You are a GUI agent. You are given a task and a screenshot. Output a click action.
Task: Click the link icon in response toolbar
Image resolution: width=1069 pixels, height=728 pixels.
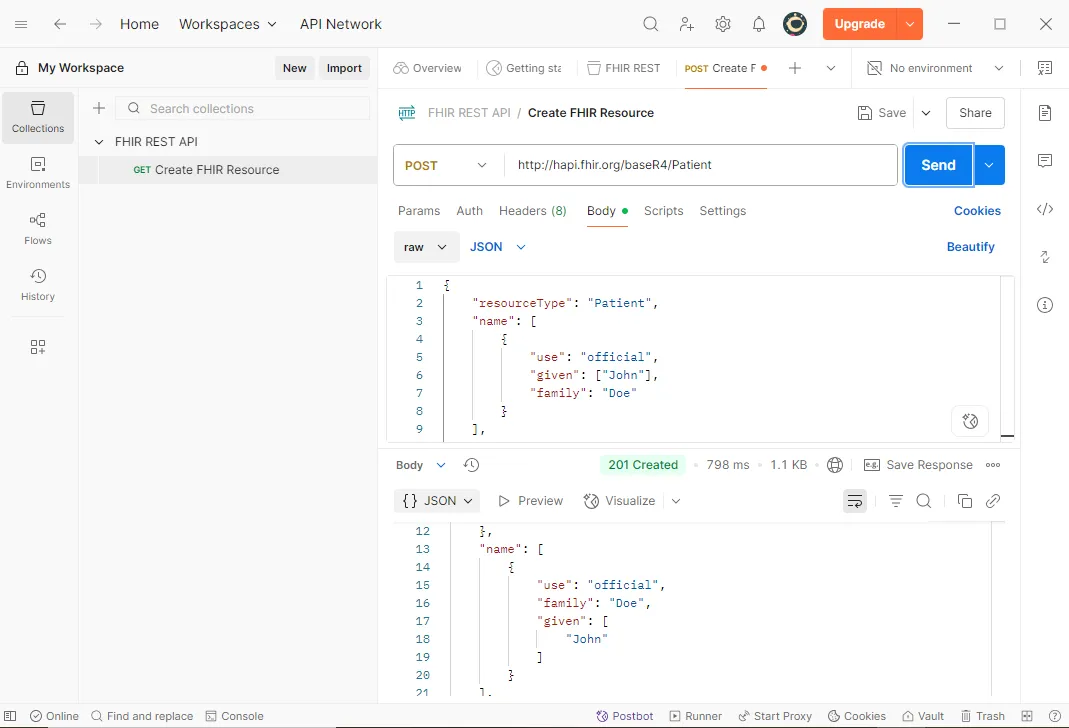coord(993,501)
